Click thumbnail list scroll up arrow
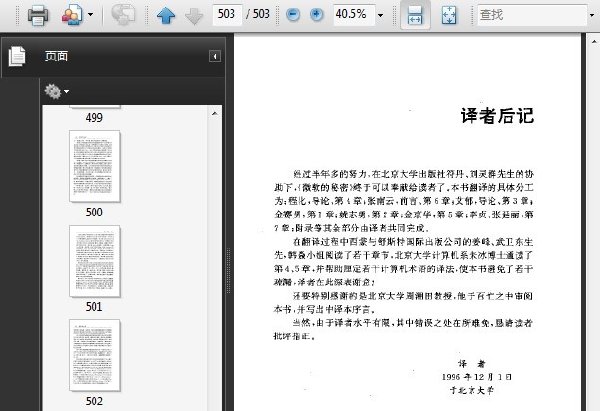Screen dimensions: 600x411 215,113
